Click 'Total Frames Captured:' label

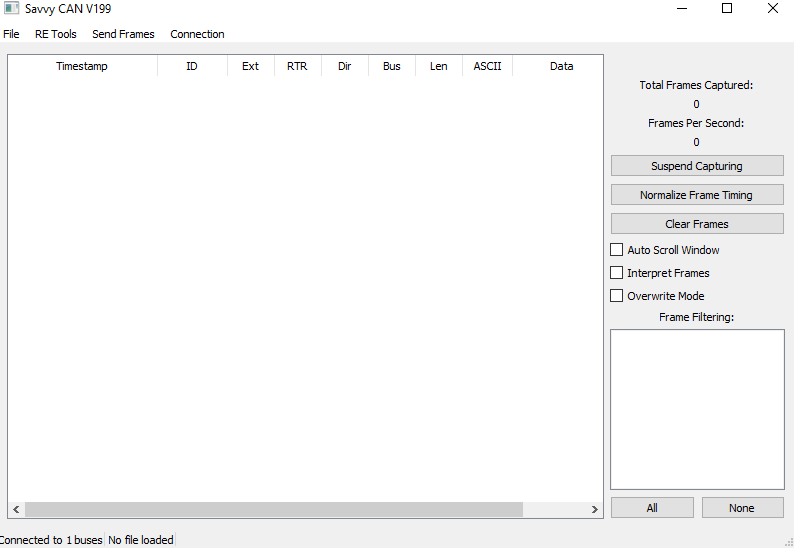pos(696,85)
